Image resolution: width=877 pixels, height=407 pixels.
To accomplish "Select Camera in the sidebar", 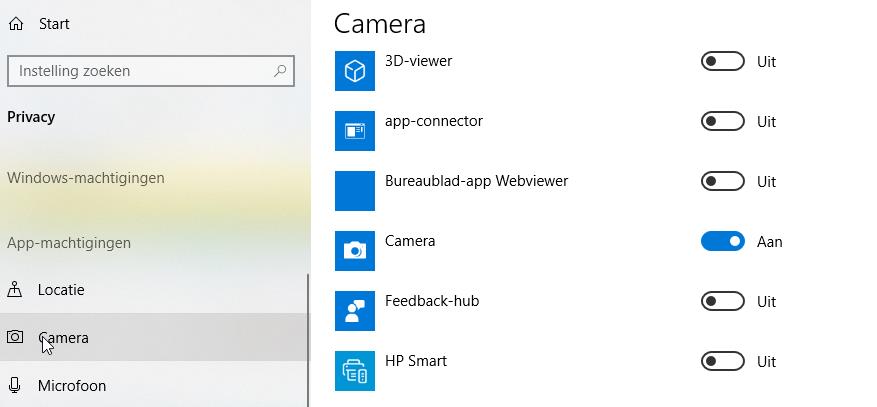I will [64, 338].
